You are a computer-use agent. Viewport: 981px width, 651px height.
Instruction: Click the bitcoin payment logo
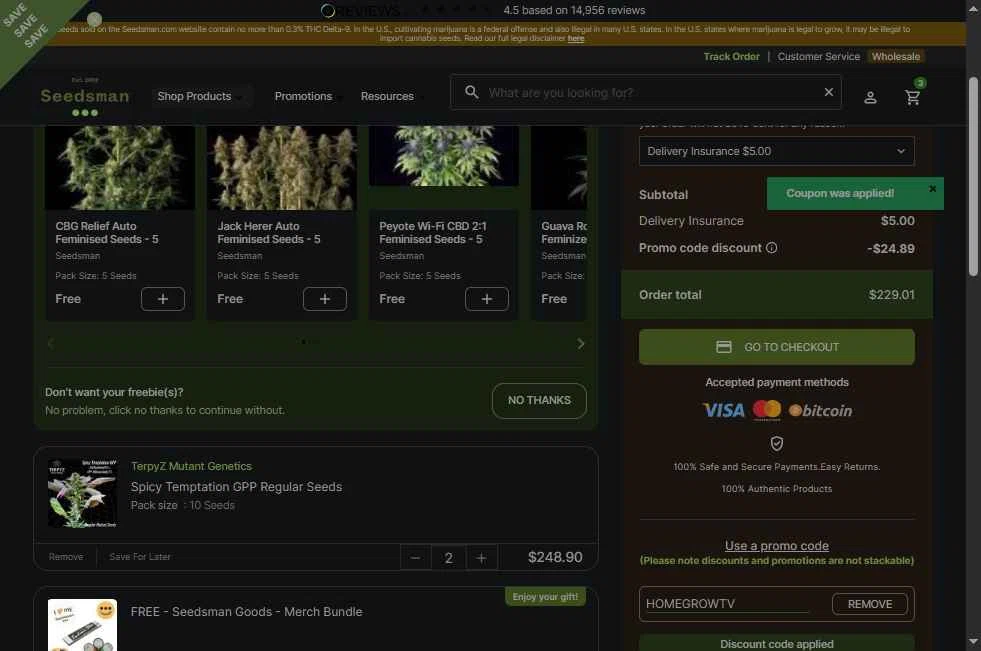coord(820,410)
